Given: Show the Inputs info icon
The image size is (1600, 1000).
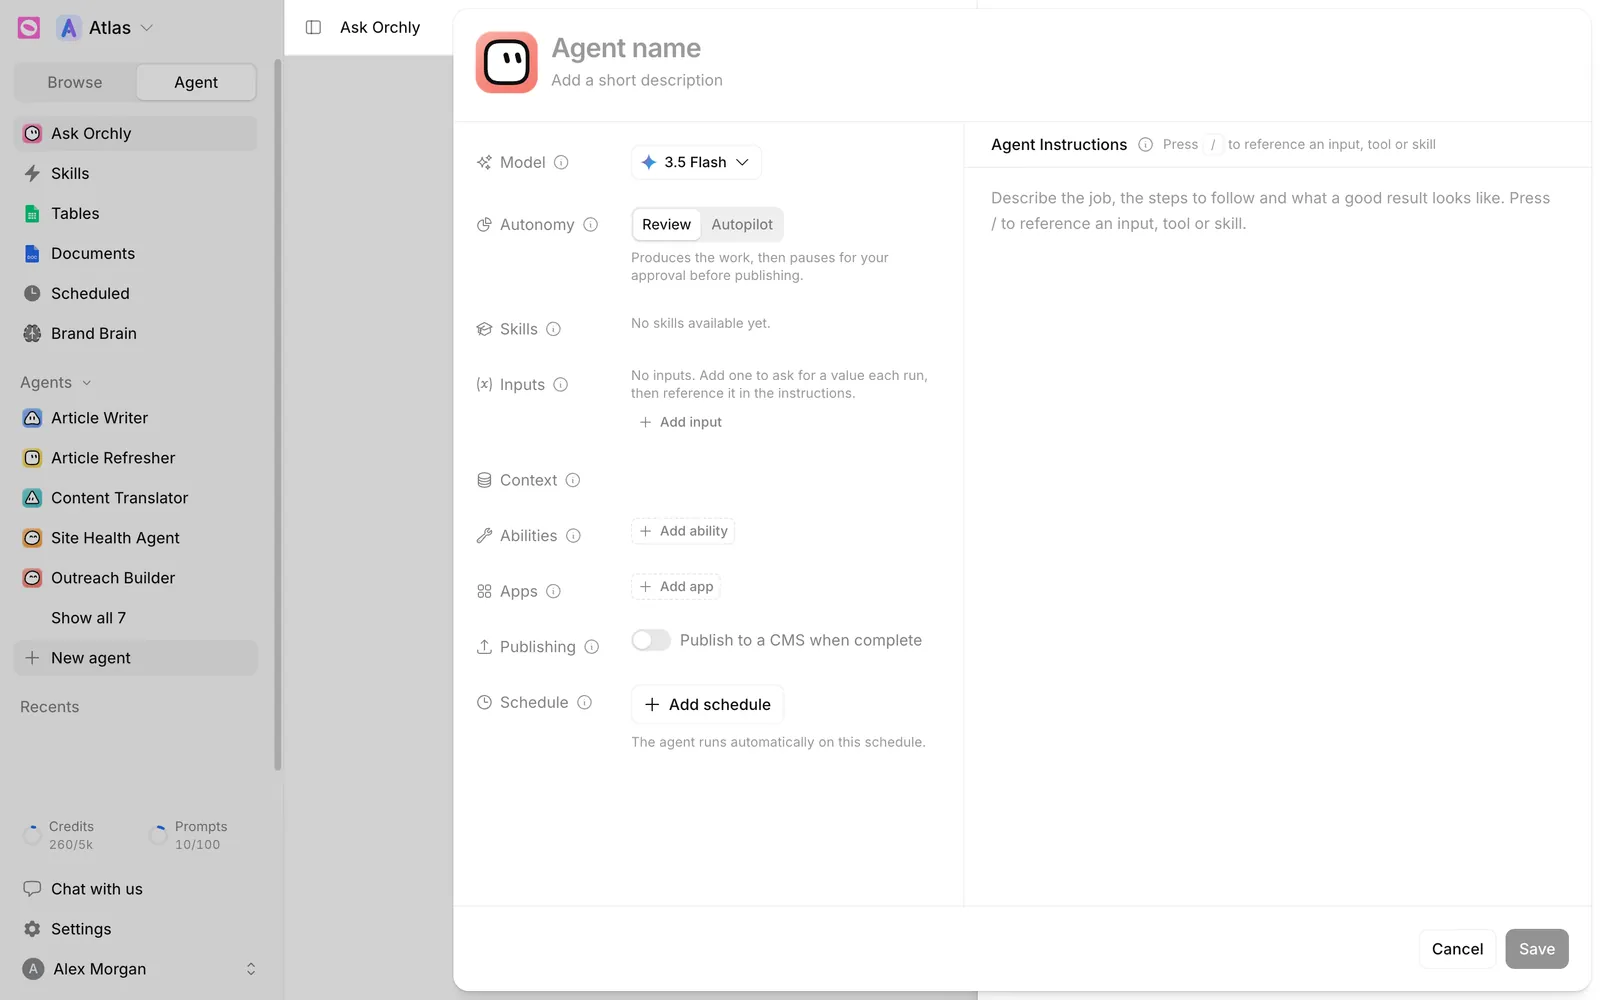Looking at the screenshot, I should (x=561, y=385).
